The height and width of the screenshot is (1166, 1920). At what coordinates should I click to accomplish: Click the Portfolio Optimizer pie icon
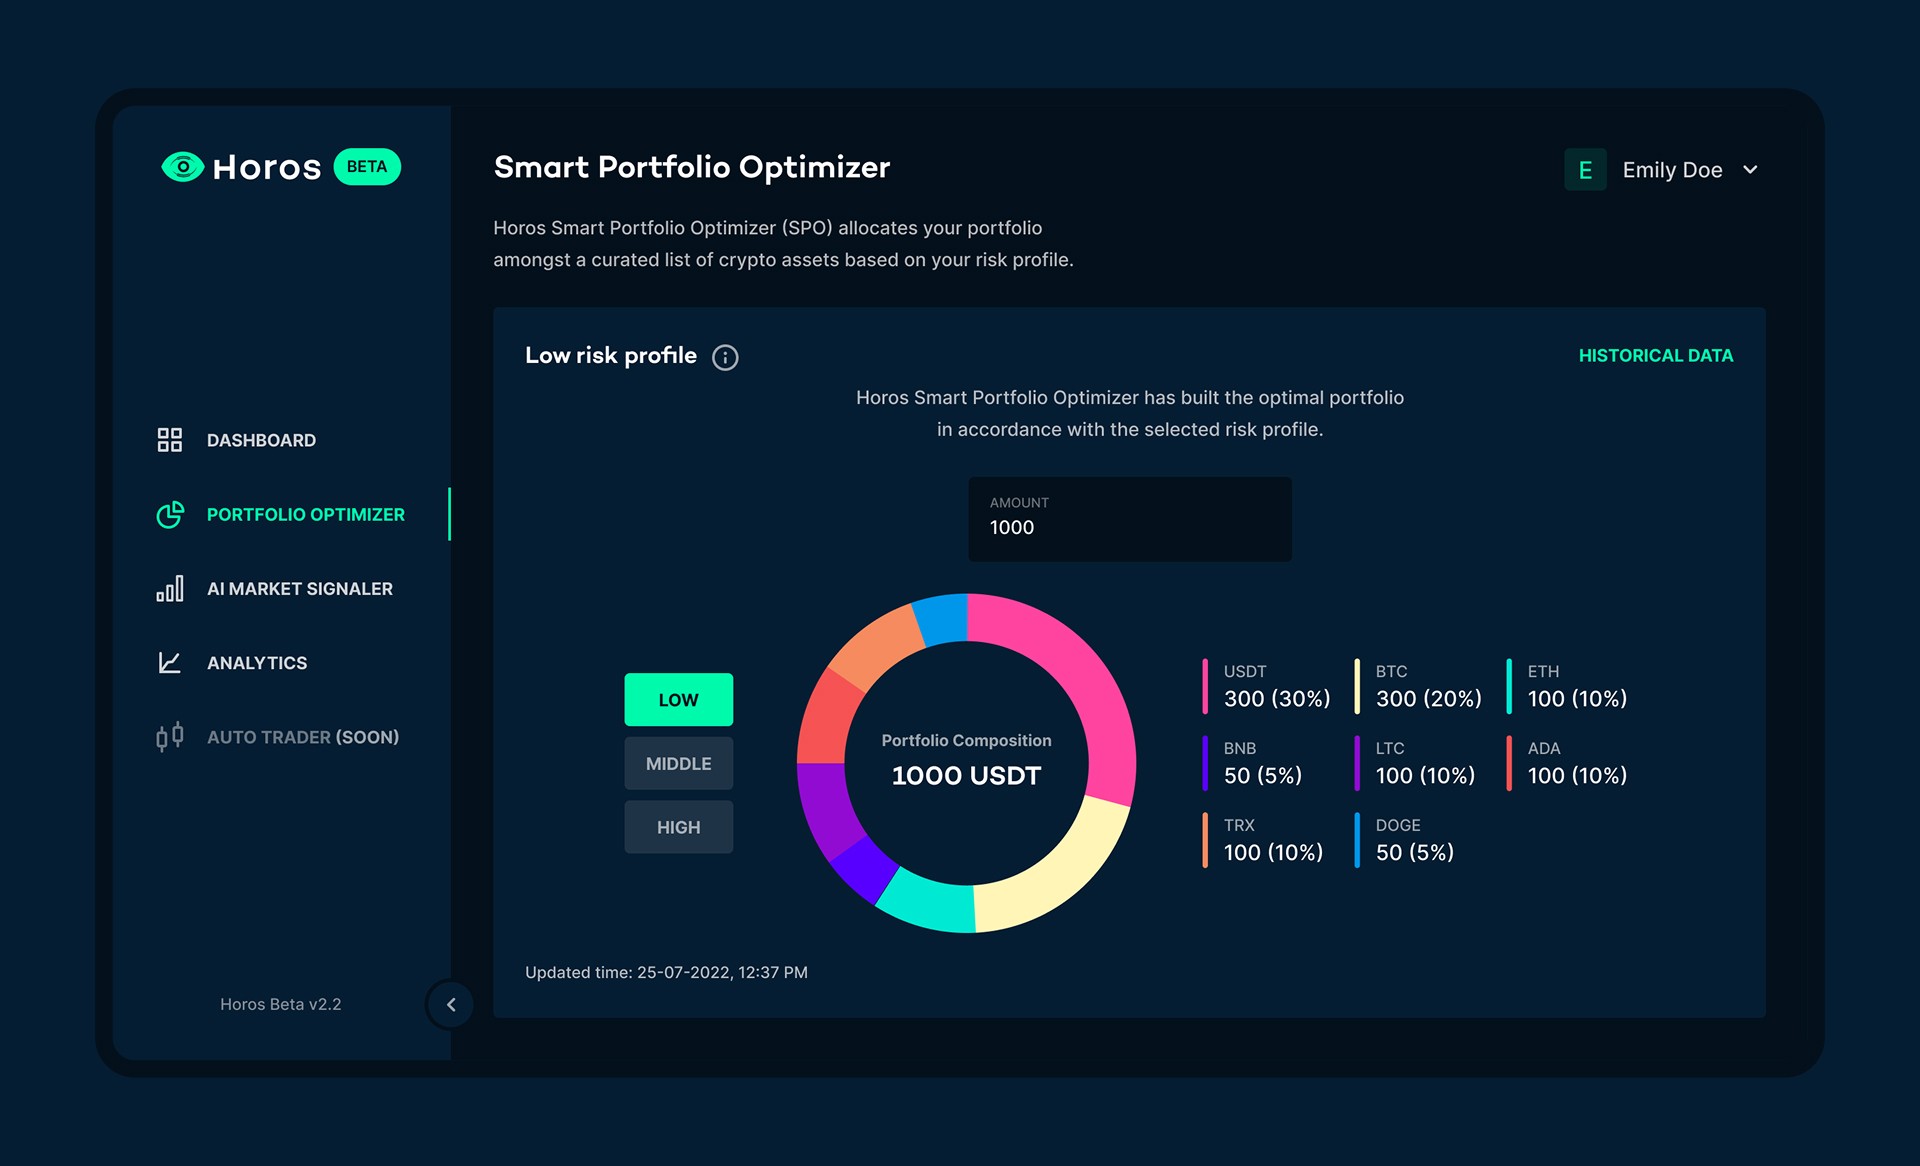pyautogui.click(x=170, y=514)
